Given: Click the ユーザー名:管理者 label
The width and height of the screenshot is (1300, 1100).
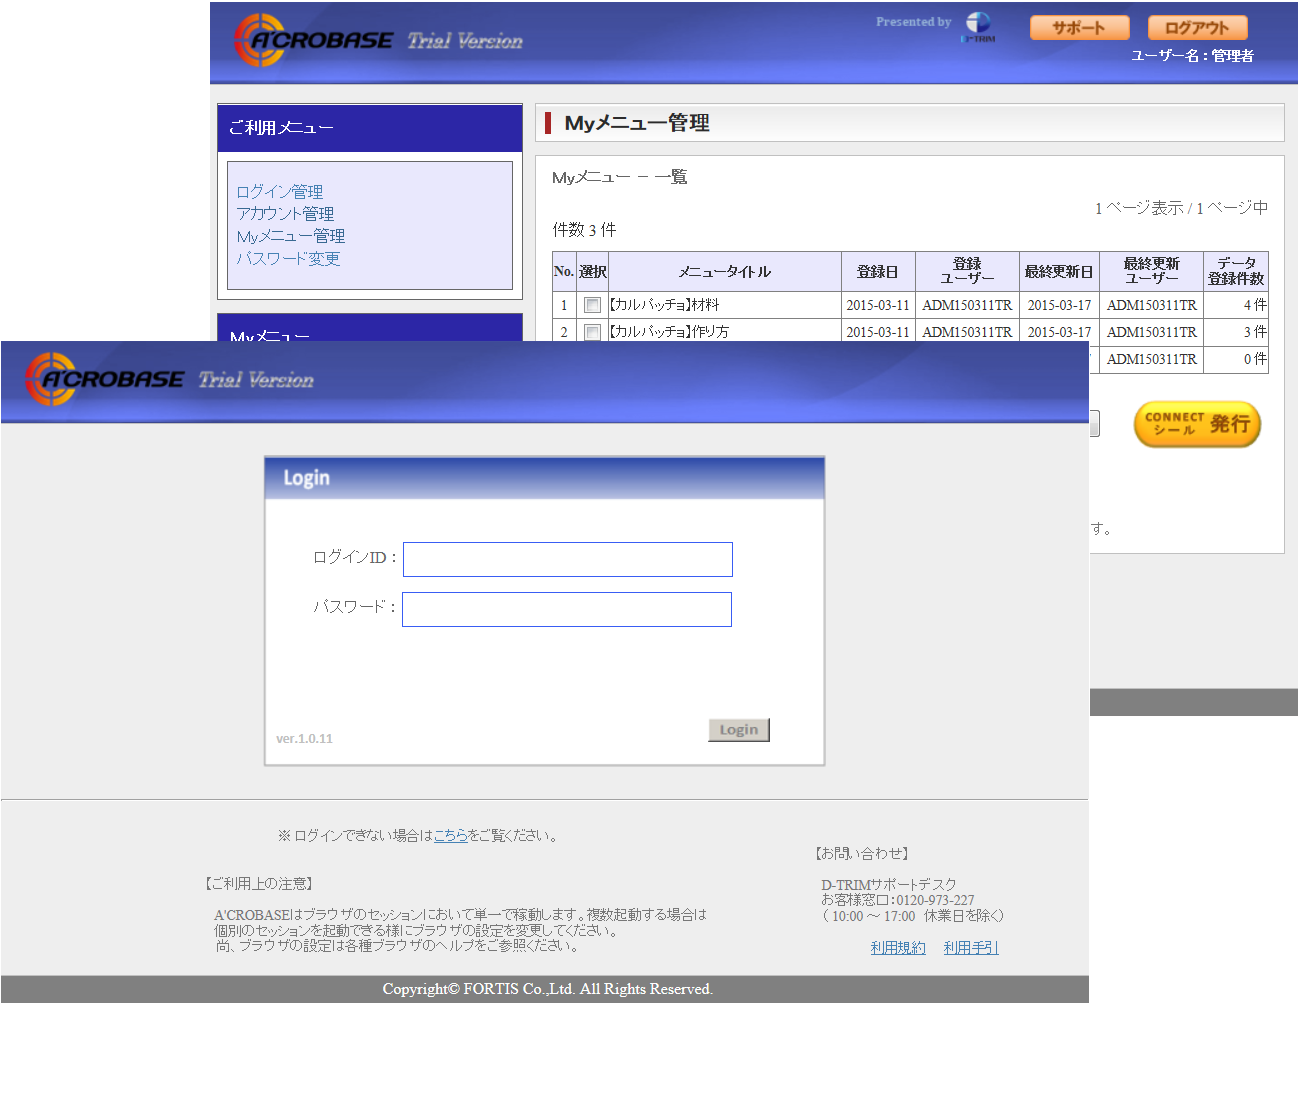Looking at the screenshot, I should click(1192, 56).
